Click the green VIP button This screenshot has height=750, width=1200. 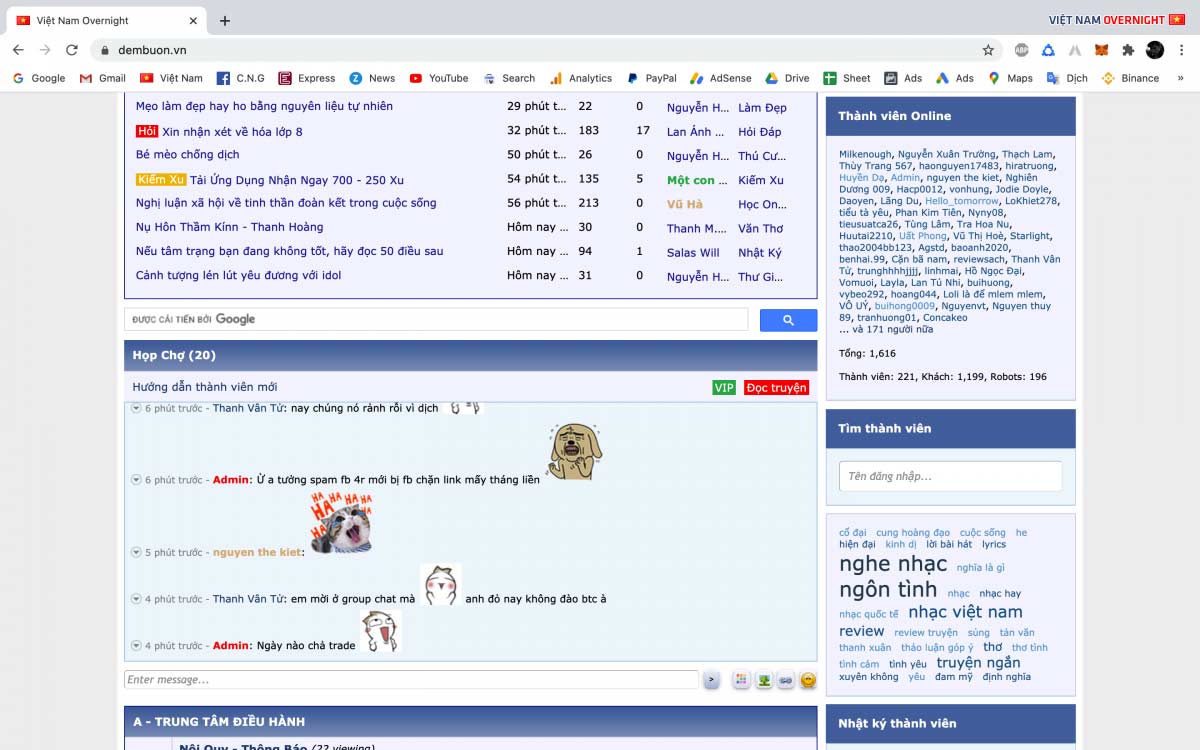[724, 388]
